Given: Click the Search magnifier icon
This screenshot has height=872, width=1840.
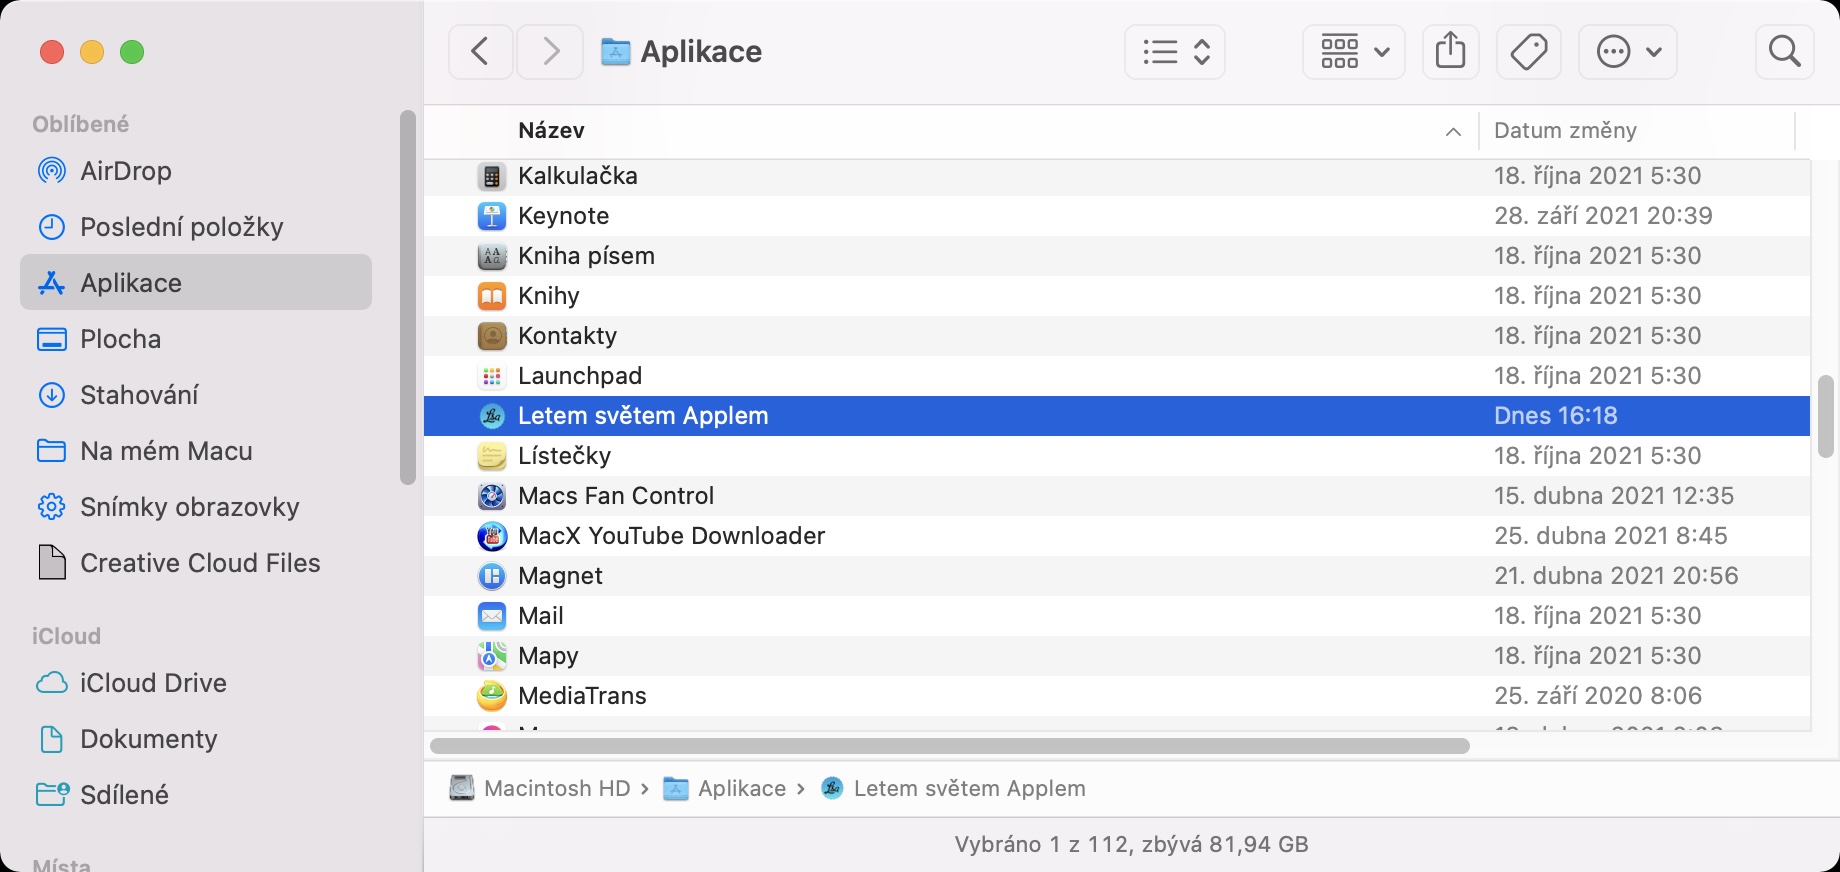Looking at the screenshot, I should pyautogui.click(x=1784, y=51).
